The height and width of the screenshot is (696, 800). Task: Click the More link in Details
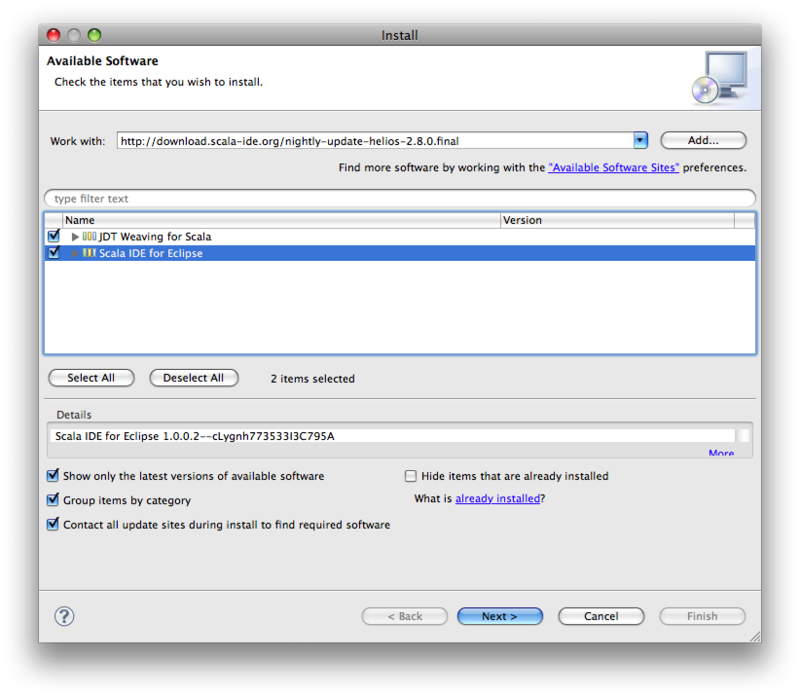[721, 453]
